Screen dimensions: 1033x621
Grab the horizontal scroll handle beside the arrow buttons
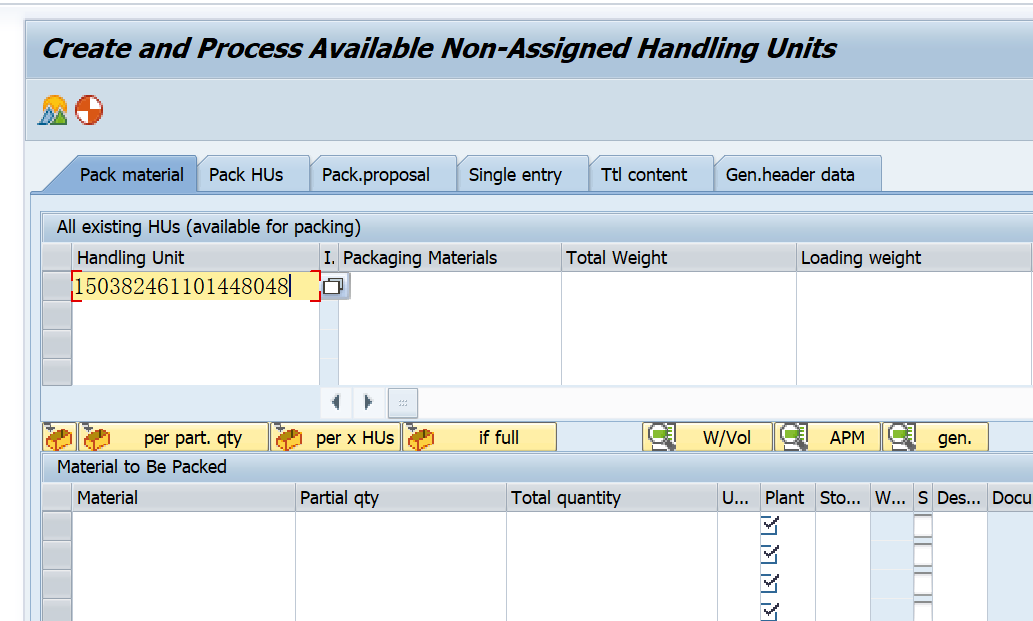[x=403, y=402]
